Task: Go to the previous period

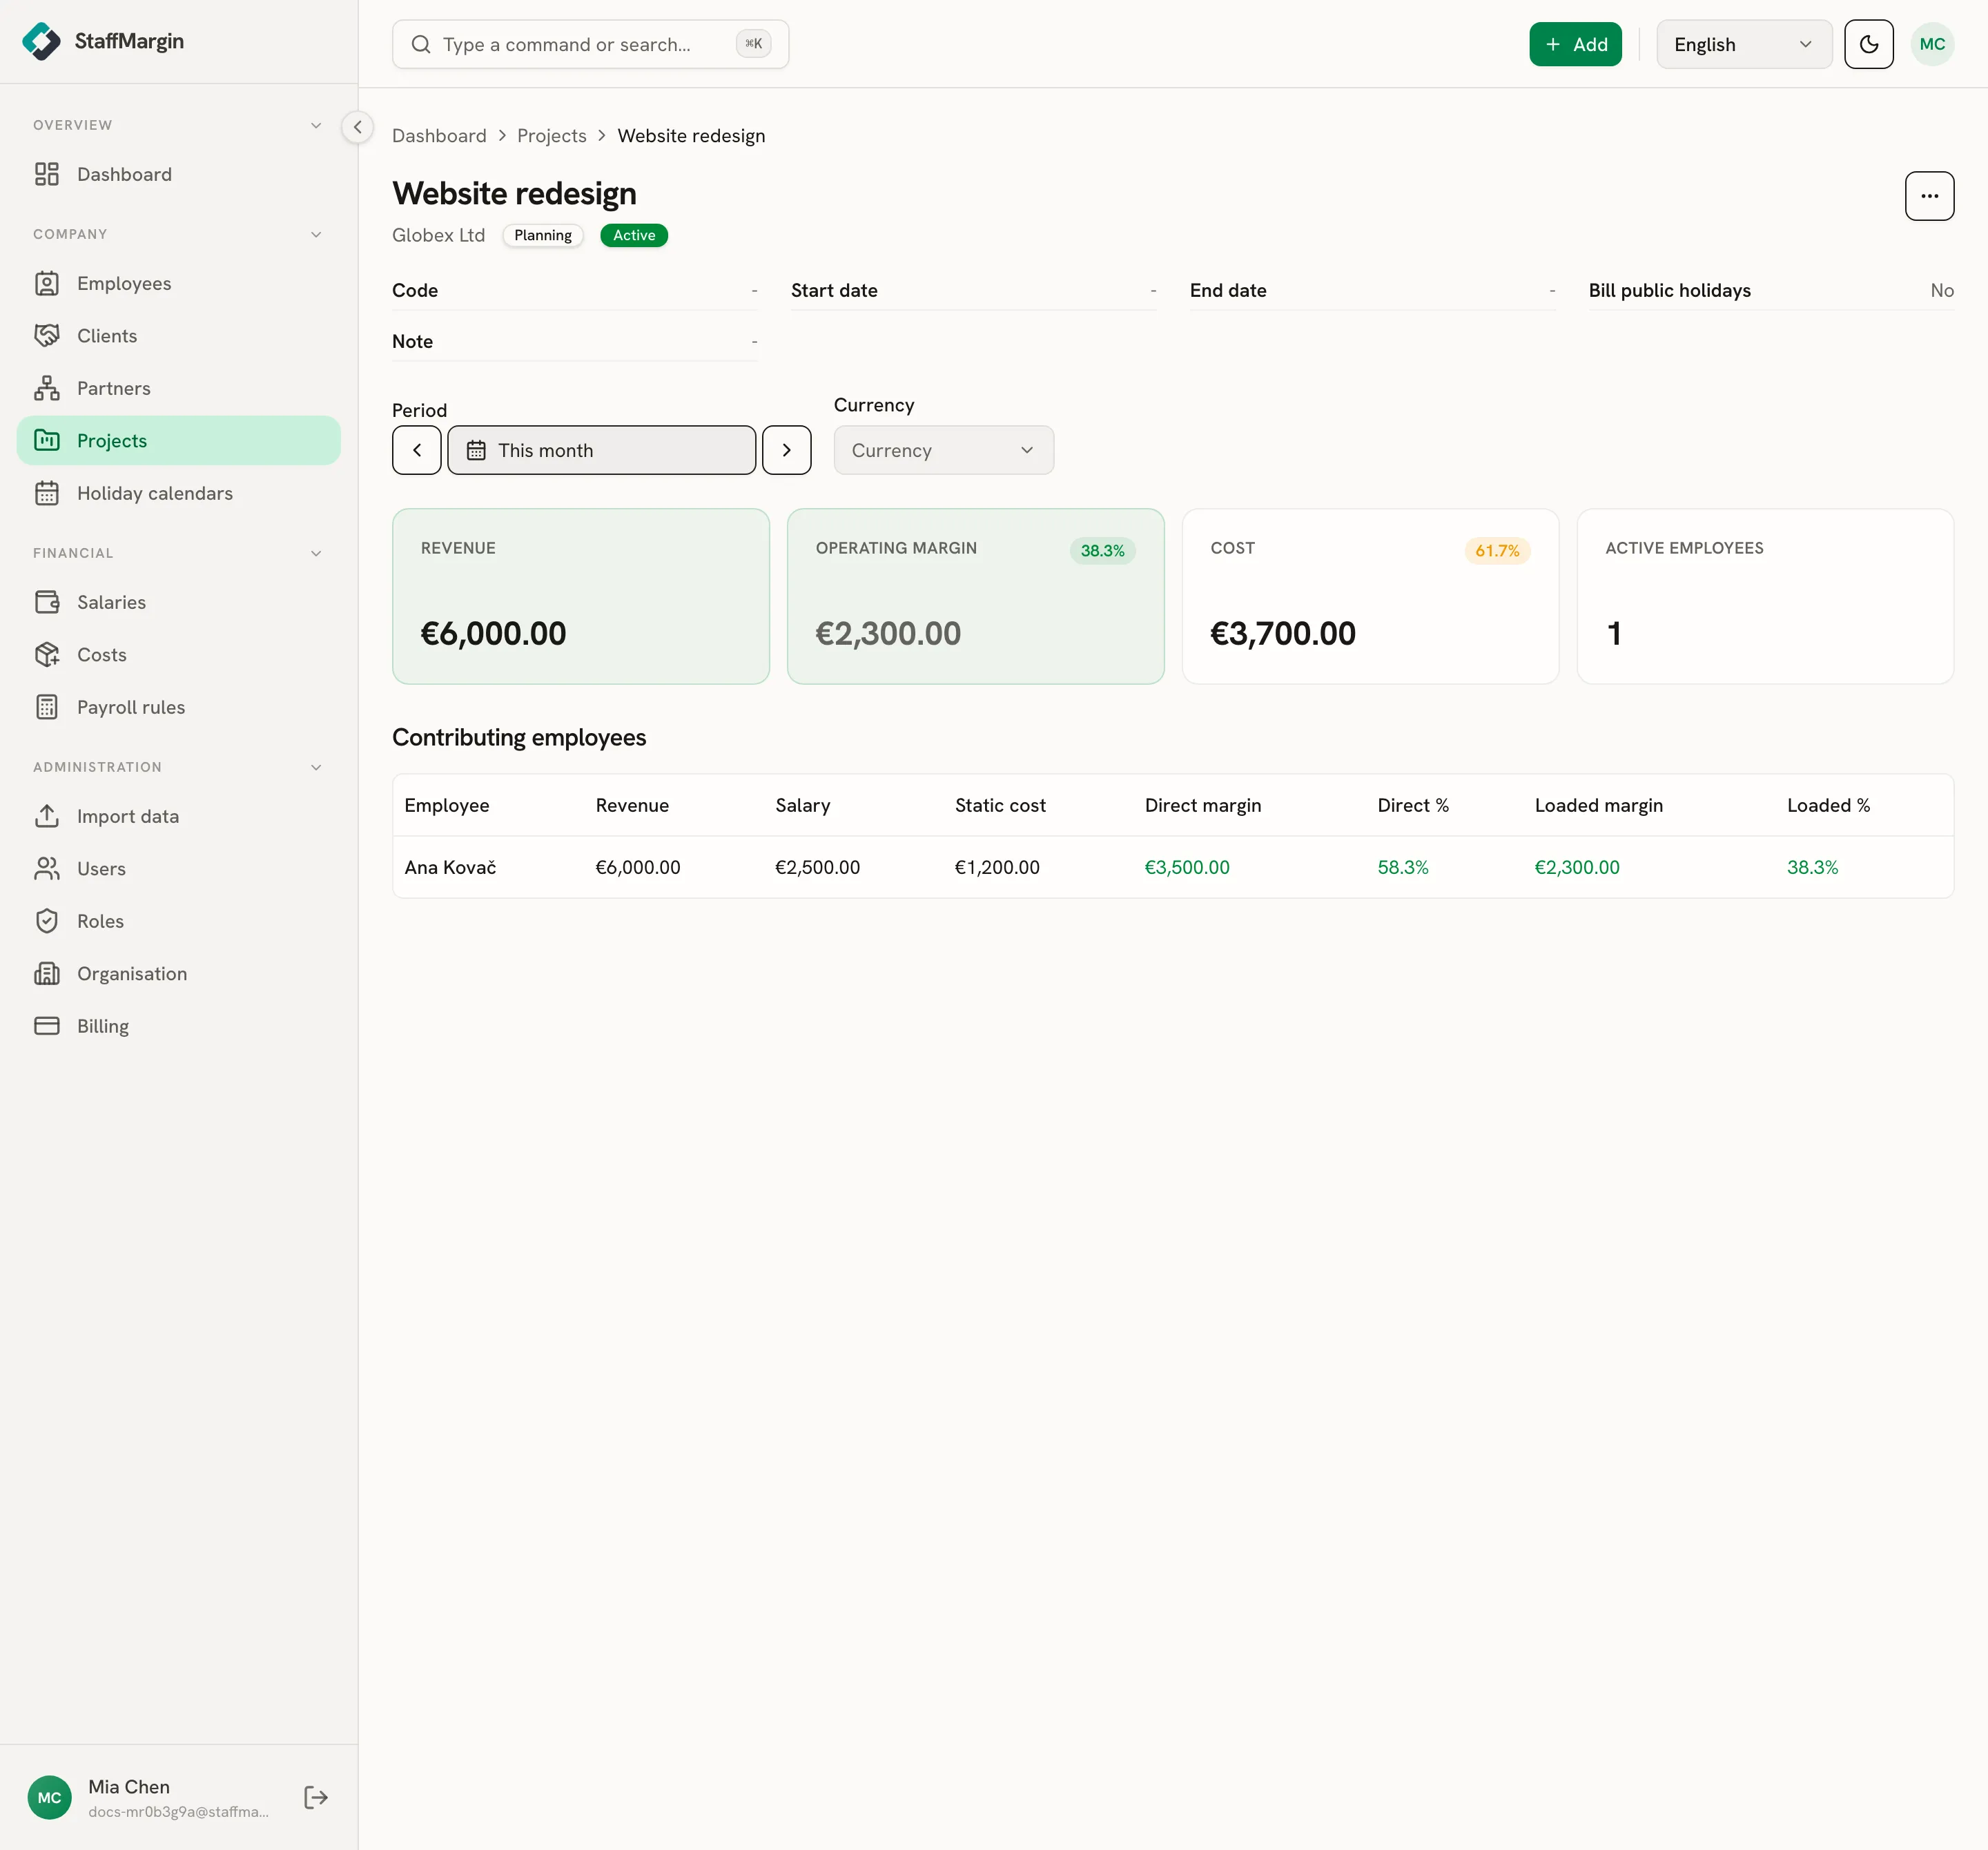Action: pyautogui.click(x=417, y=450)
